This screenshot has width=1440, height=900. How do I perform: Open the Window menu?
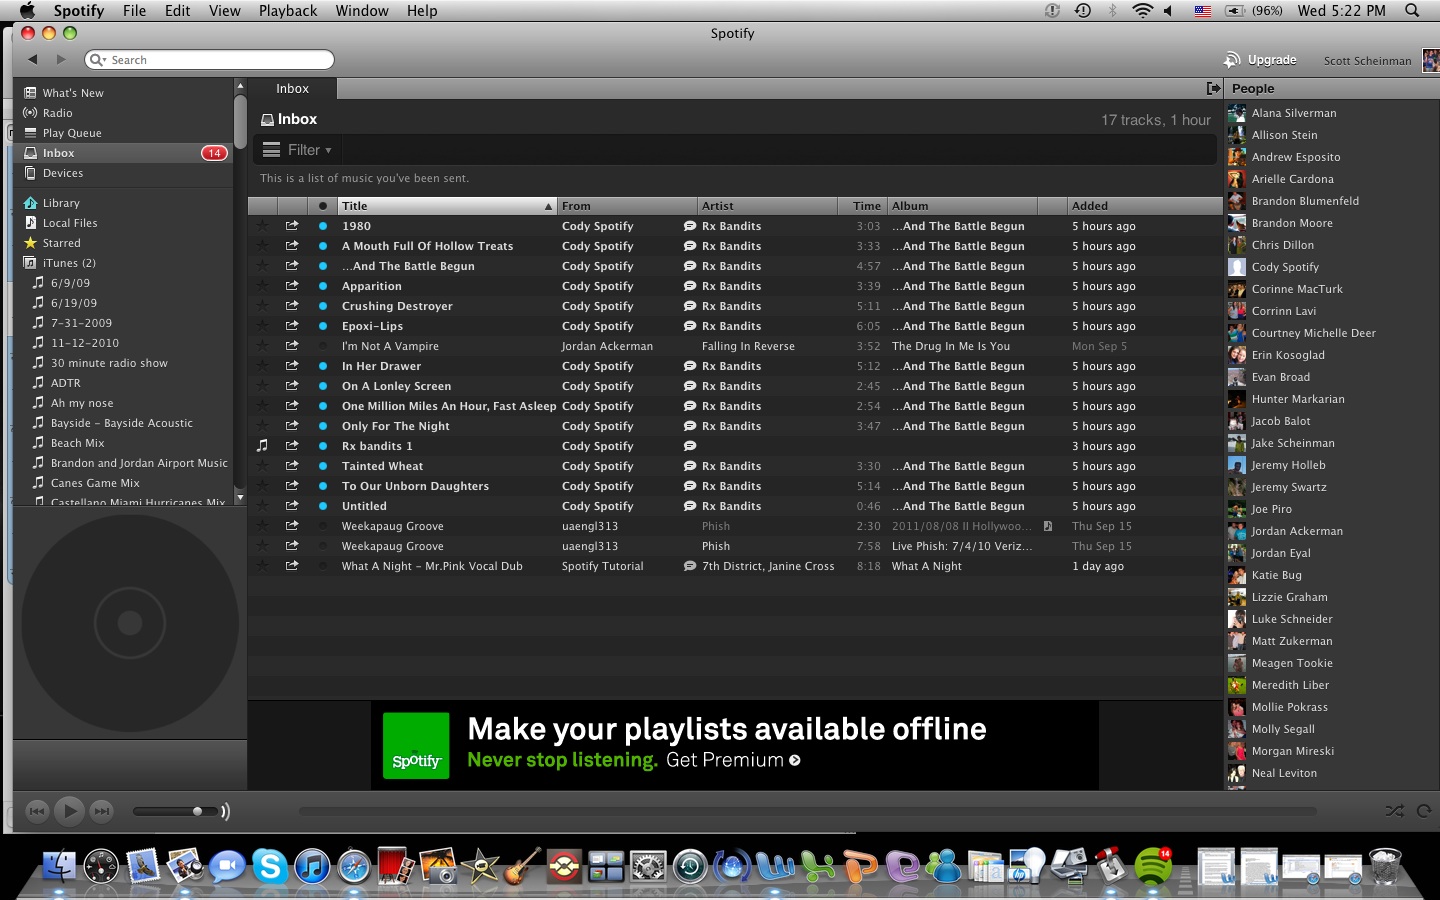click(362, 11)
